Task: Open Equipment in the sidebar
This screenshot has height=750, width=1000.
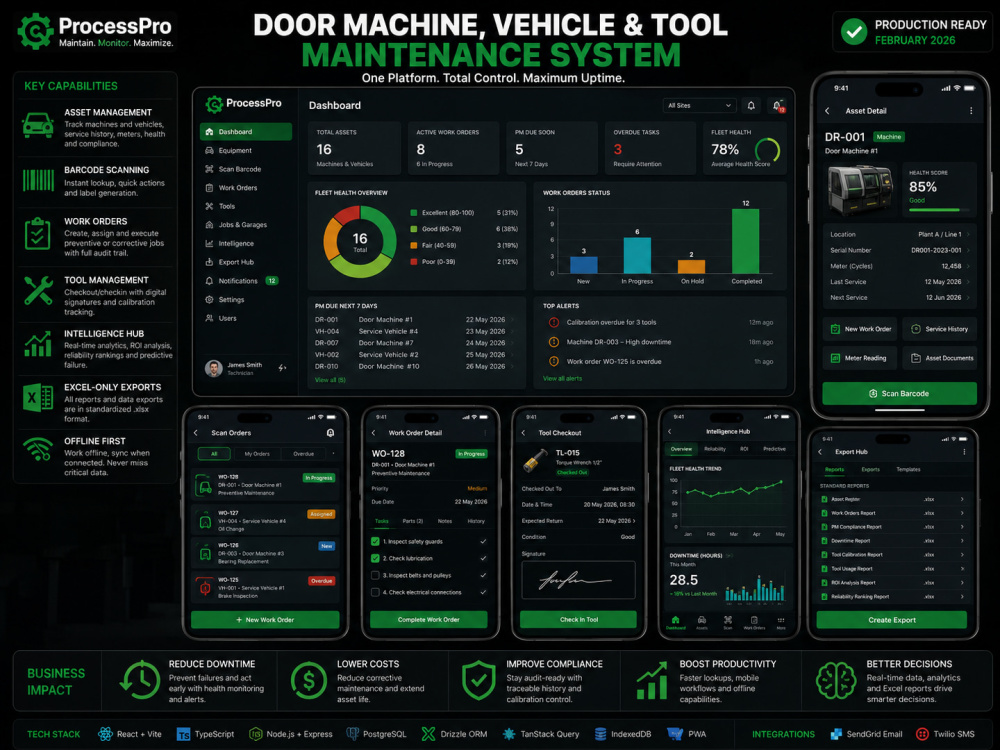Action: point(246,151)
